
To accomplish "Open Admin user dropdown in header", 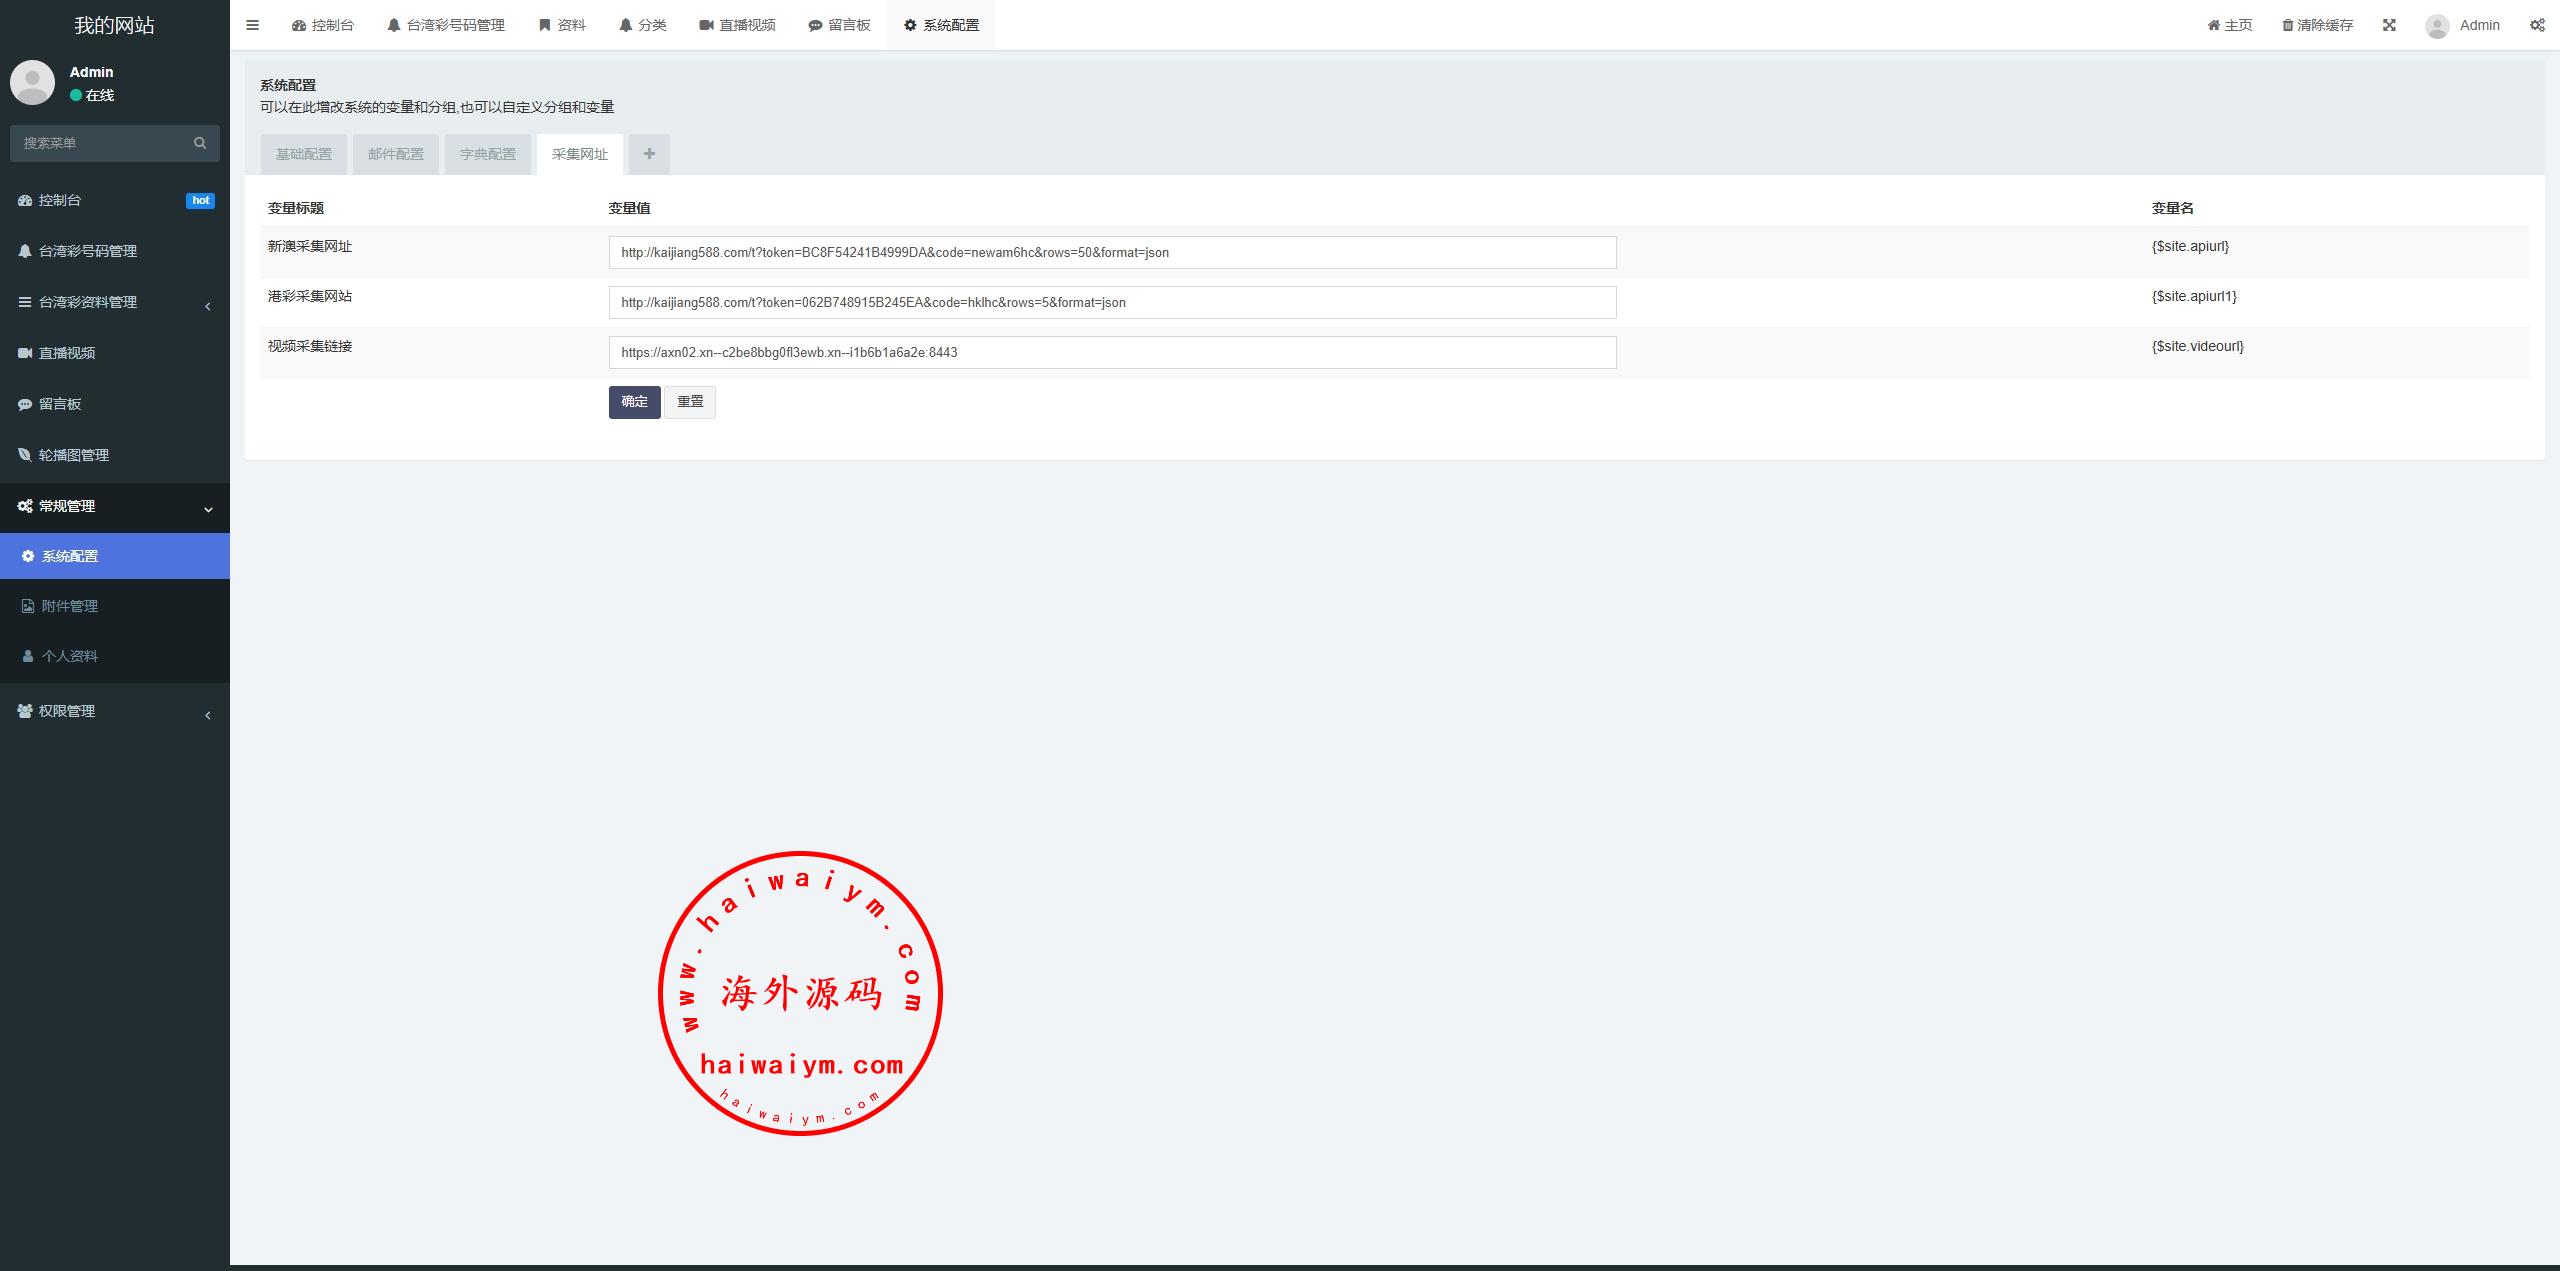I will click(x=2462, y=25).
